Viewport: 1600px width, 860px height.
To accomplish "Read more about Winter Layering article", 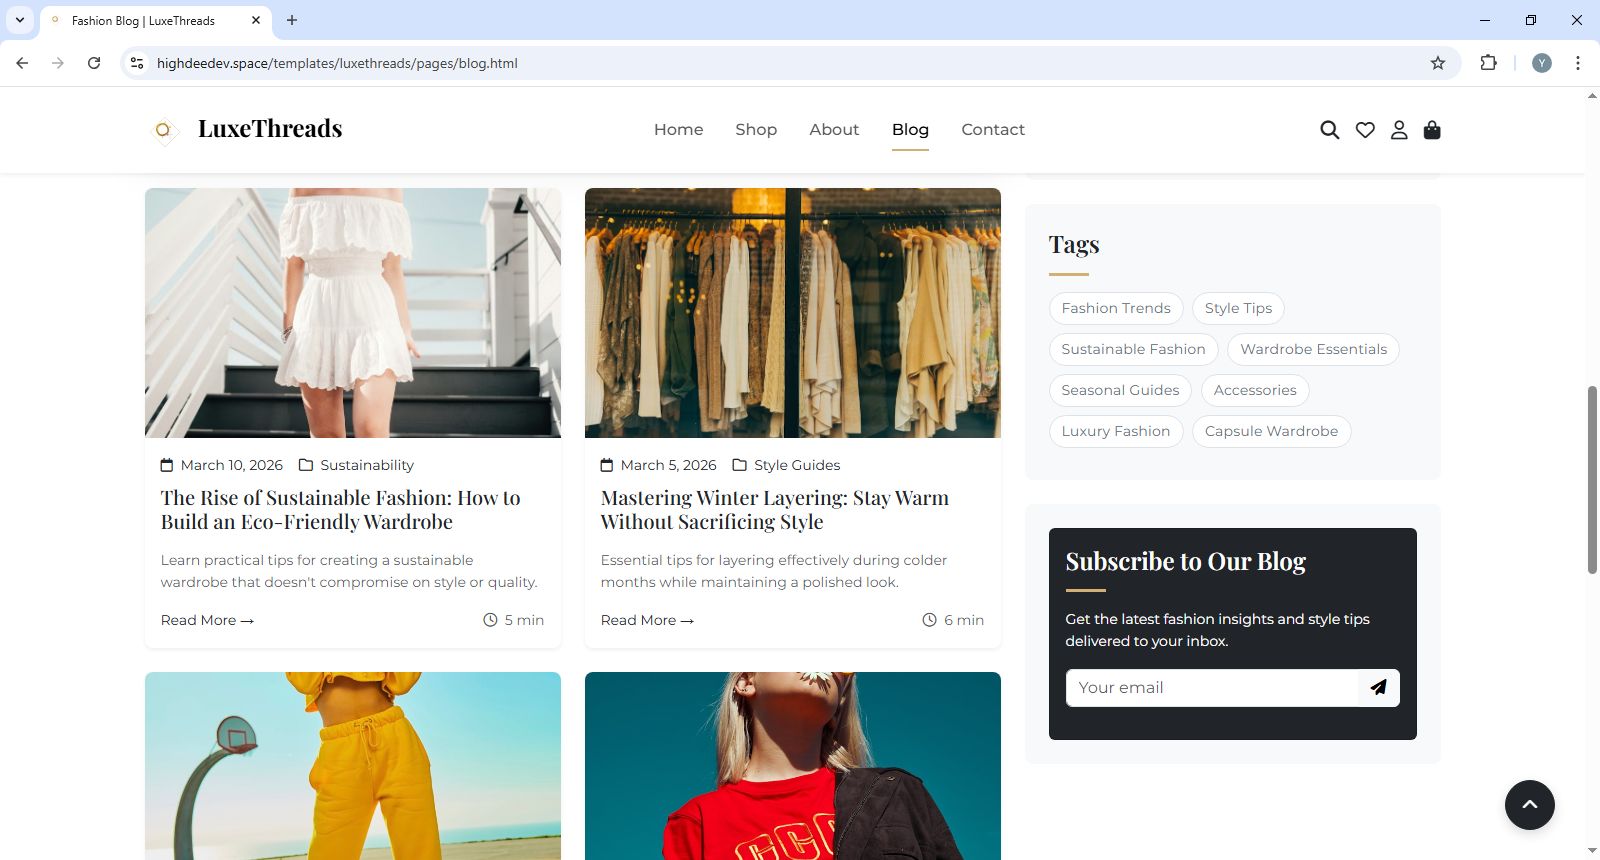I will pyautogui.click(x=648, y=621).
